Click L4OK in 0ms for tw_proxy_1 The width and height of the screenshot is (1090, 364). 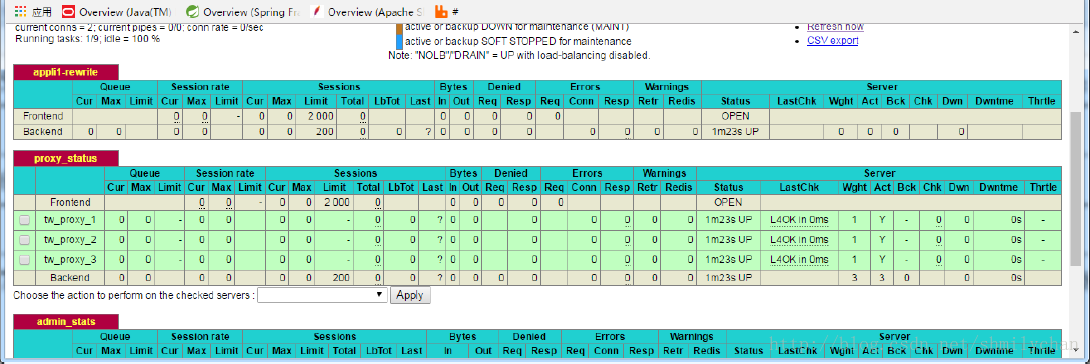pos(799,220)
